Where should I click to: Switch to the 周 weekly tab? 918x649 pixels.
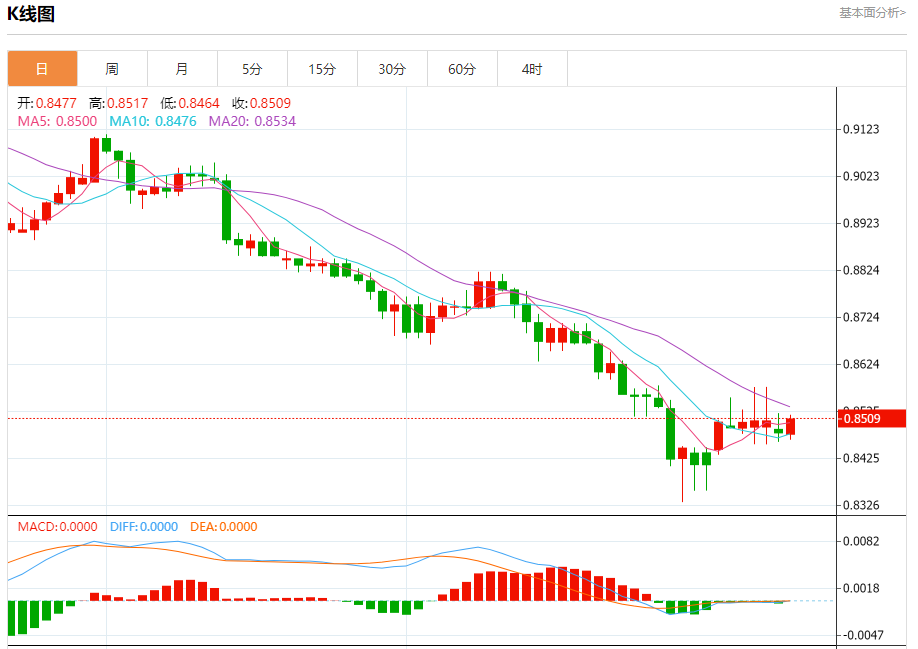[x=112, y=68]
